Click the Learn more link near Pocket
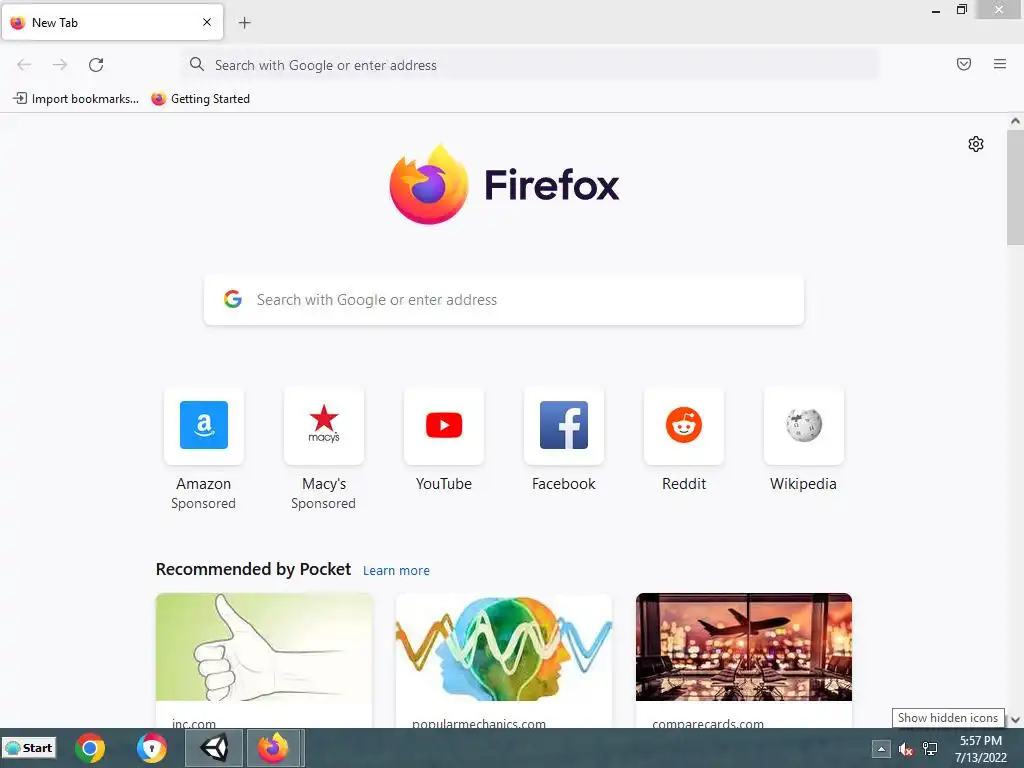 point(396,571)
